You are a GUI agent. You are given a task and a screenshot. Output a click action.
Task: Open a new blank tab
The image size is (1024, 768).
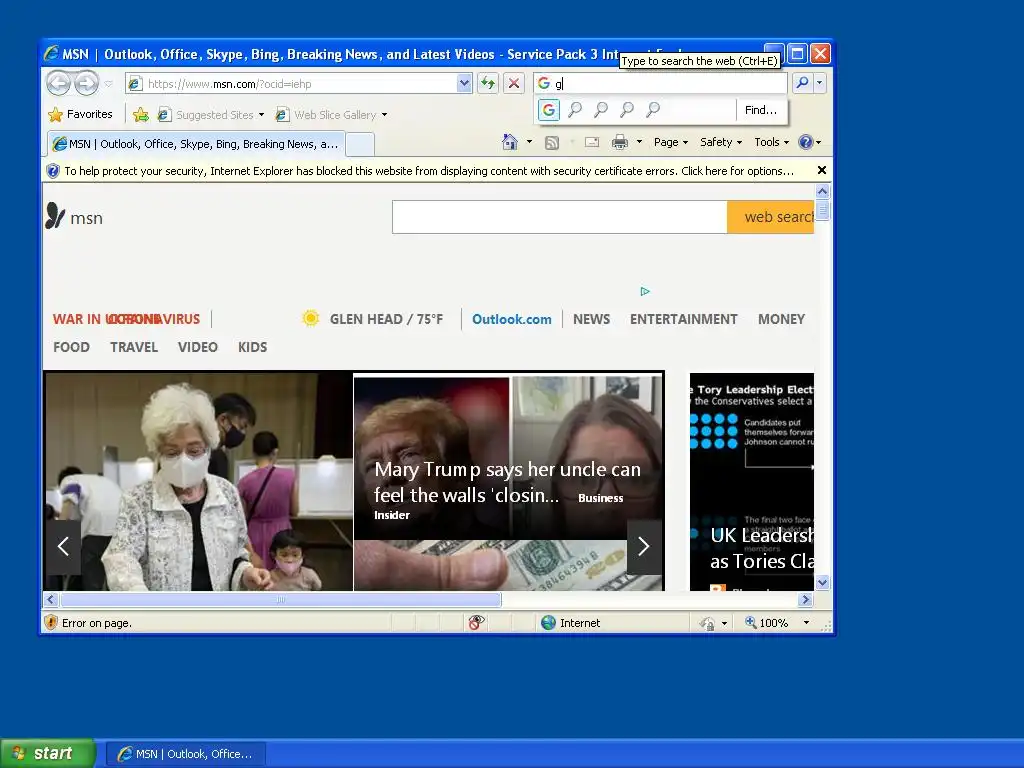point(360,144)
